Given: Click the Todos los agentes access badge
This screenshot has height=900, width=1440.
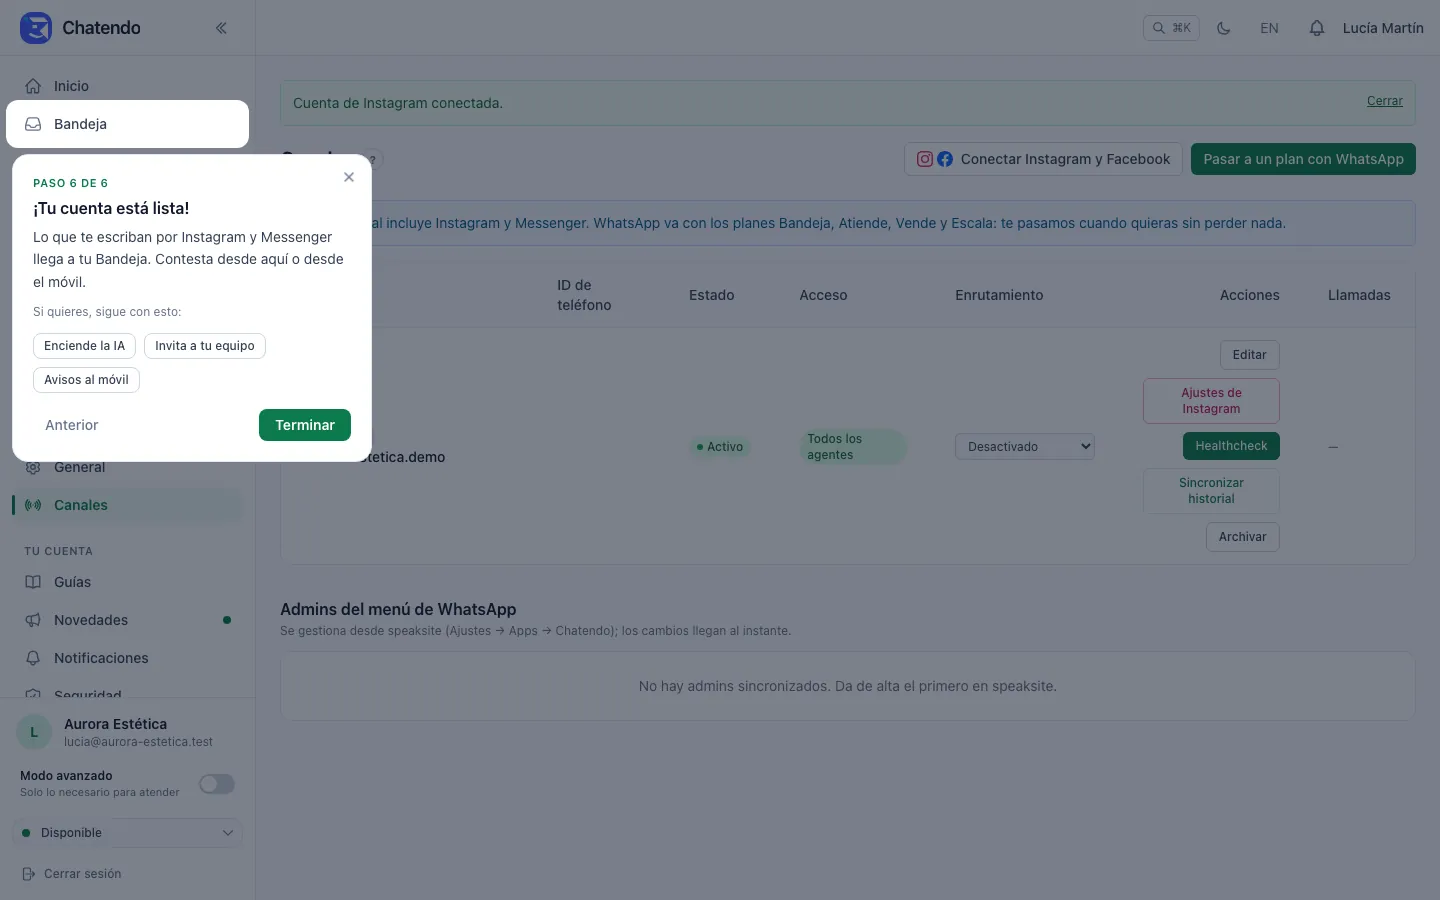Looking at the screenshot, I should pyautogui.click(x=853, y=447).
